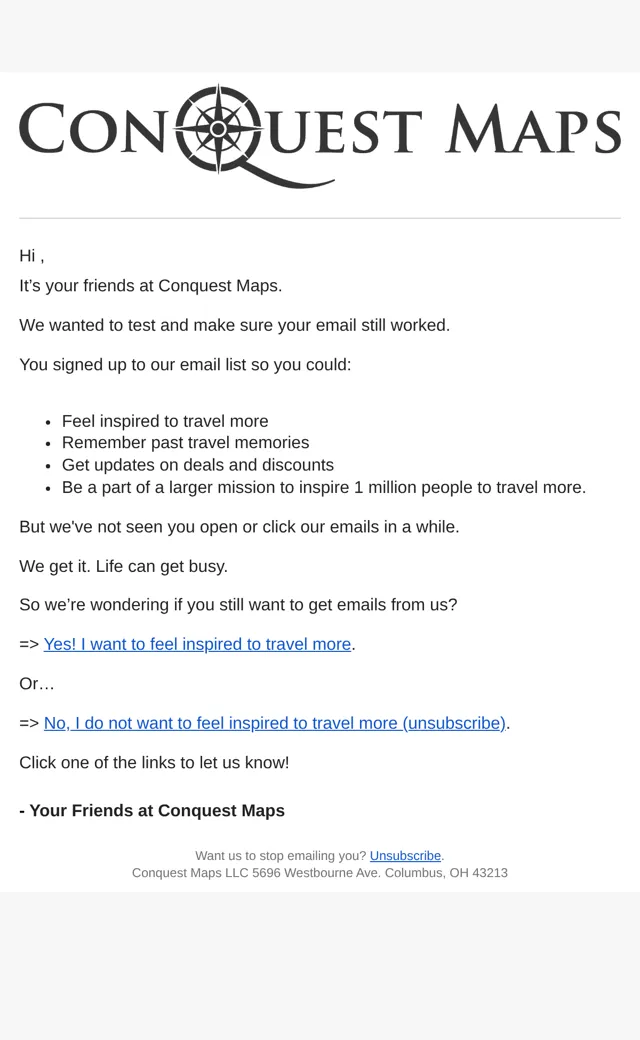Click 'But we've not seen you open' sentence
640x1040 pixels.
[239, 527]
